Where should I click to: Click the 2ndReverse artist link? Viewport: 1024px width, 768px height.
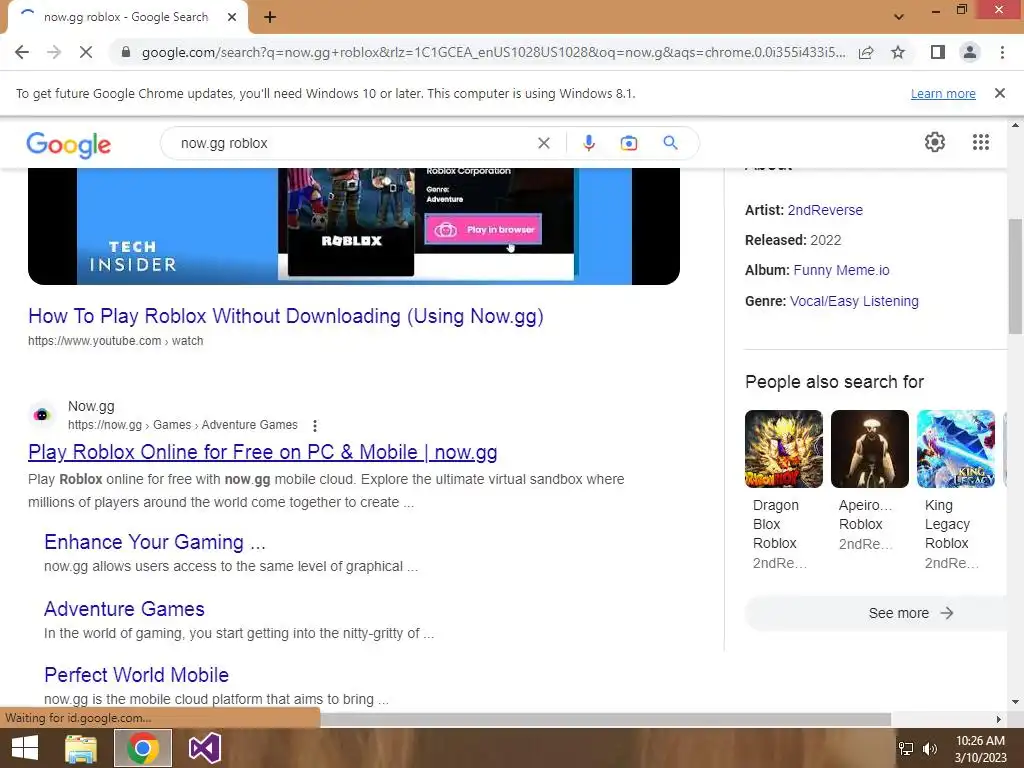[x=825, y=210]
